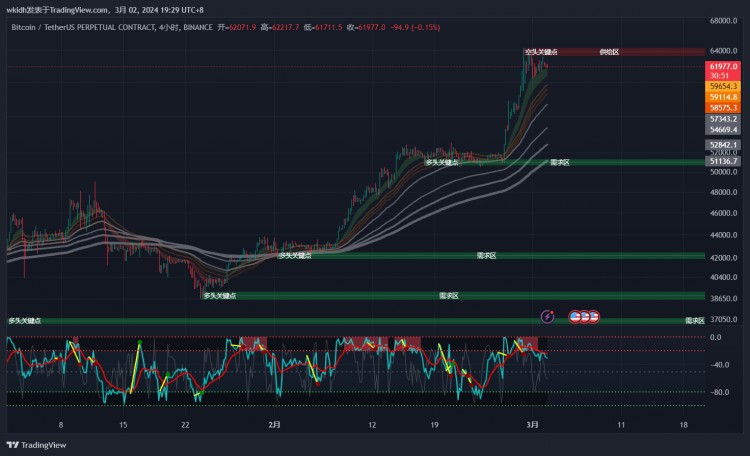Click the BINANCE exchange label
Image resolution: width=750 pixels, height=456 pixels.
click(x=198, y=27)
